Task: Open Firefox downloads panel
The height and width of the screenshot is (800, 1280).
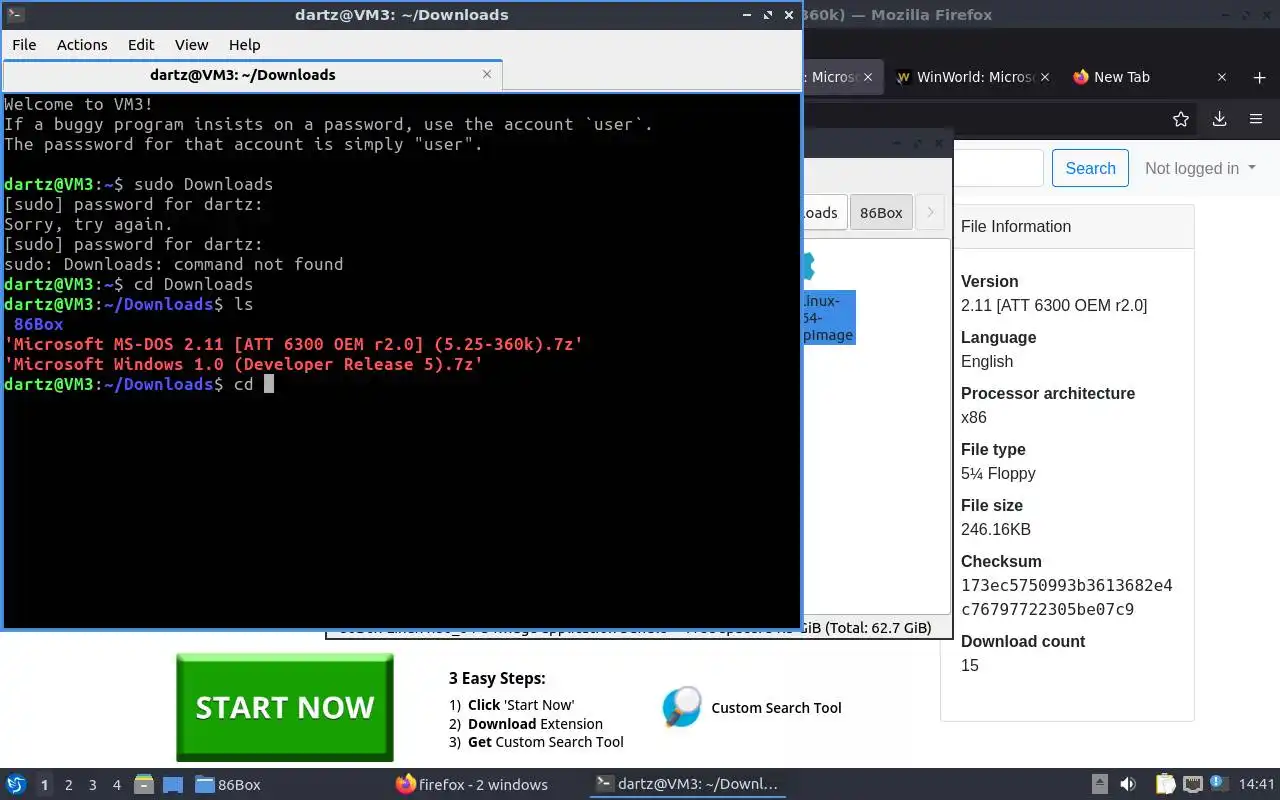Action: pos(1219,119)
